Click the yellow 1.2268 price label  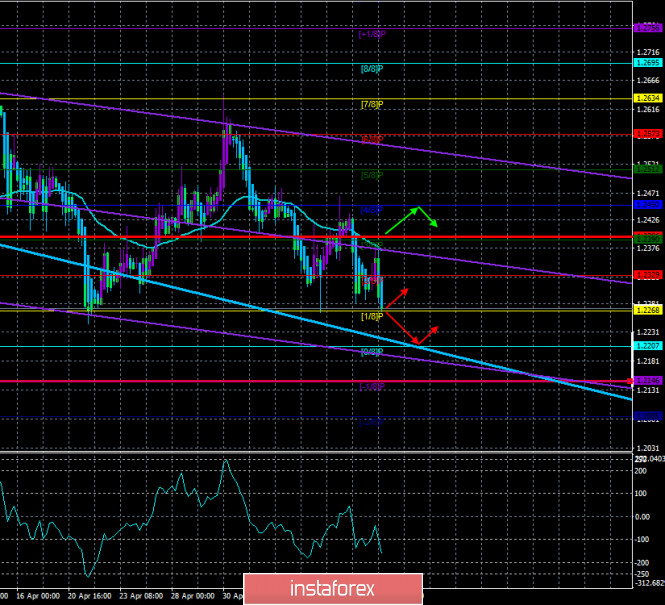point(648,310)
